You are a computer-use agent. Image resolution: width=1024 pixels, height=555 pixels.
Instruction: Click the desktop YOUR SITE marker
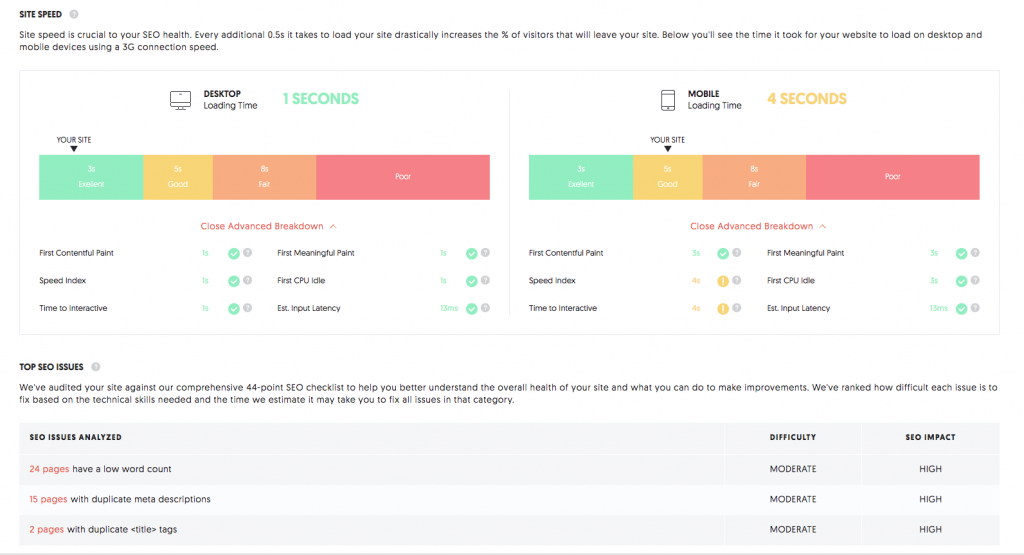[74, 144]
